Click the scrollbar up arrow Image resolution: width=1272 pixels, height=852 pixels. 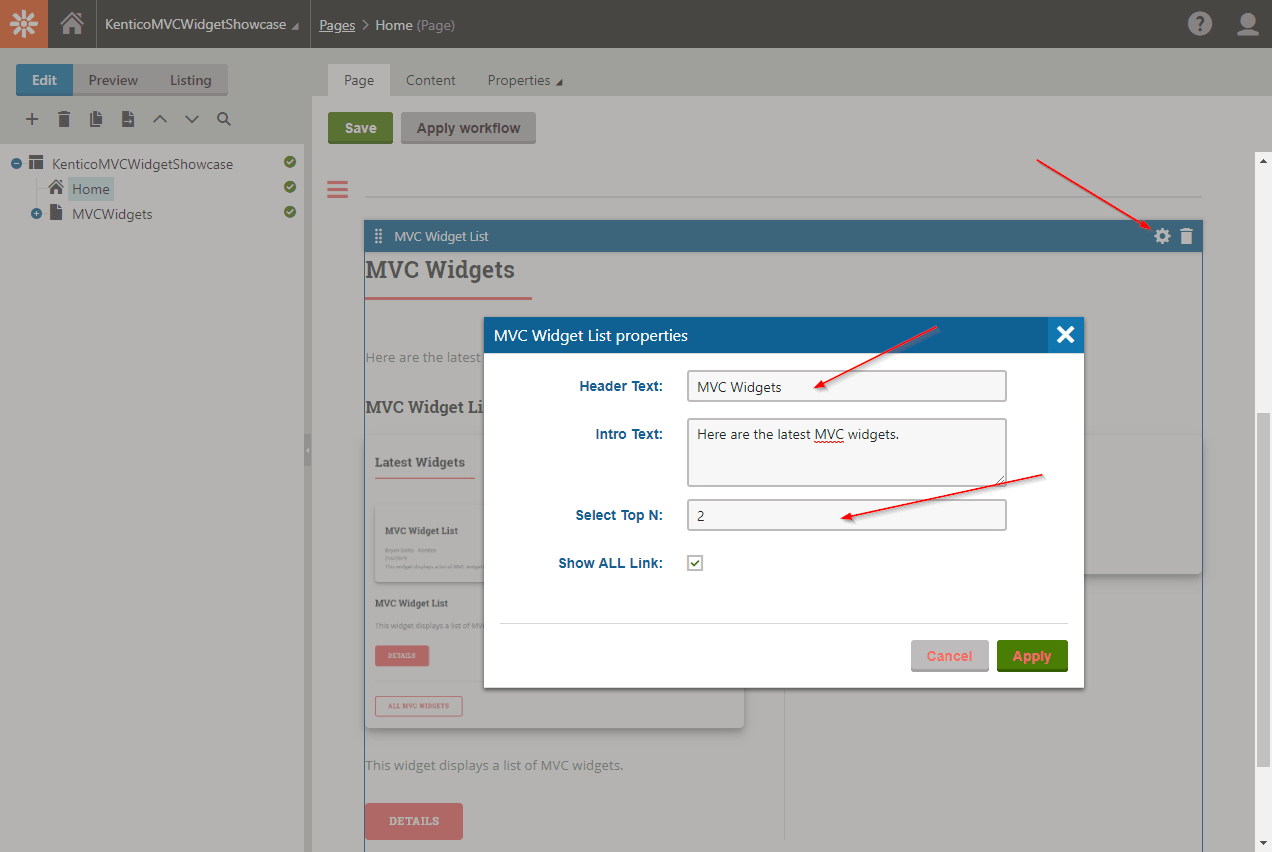(1263, 160)
